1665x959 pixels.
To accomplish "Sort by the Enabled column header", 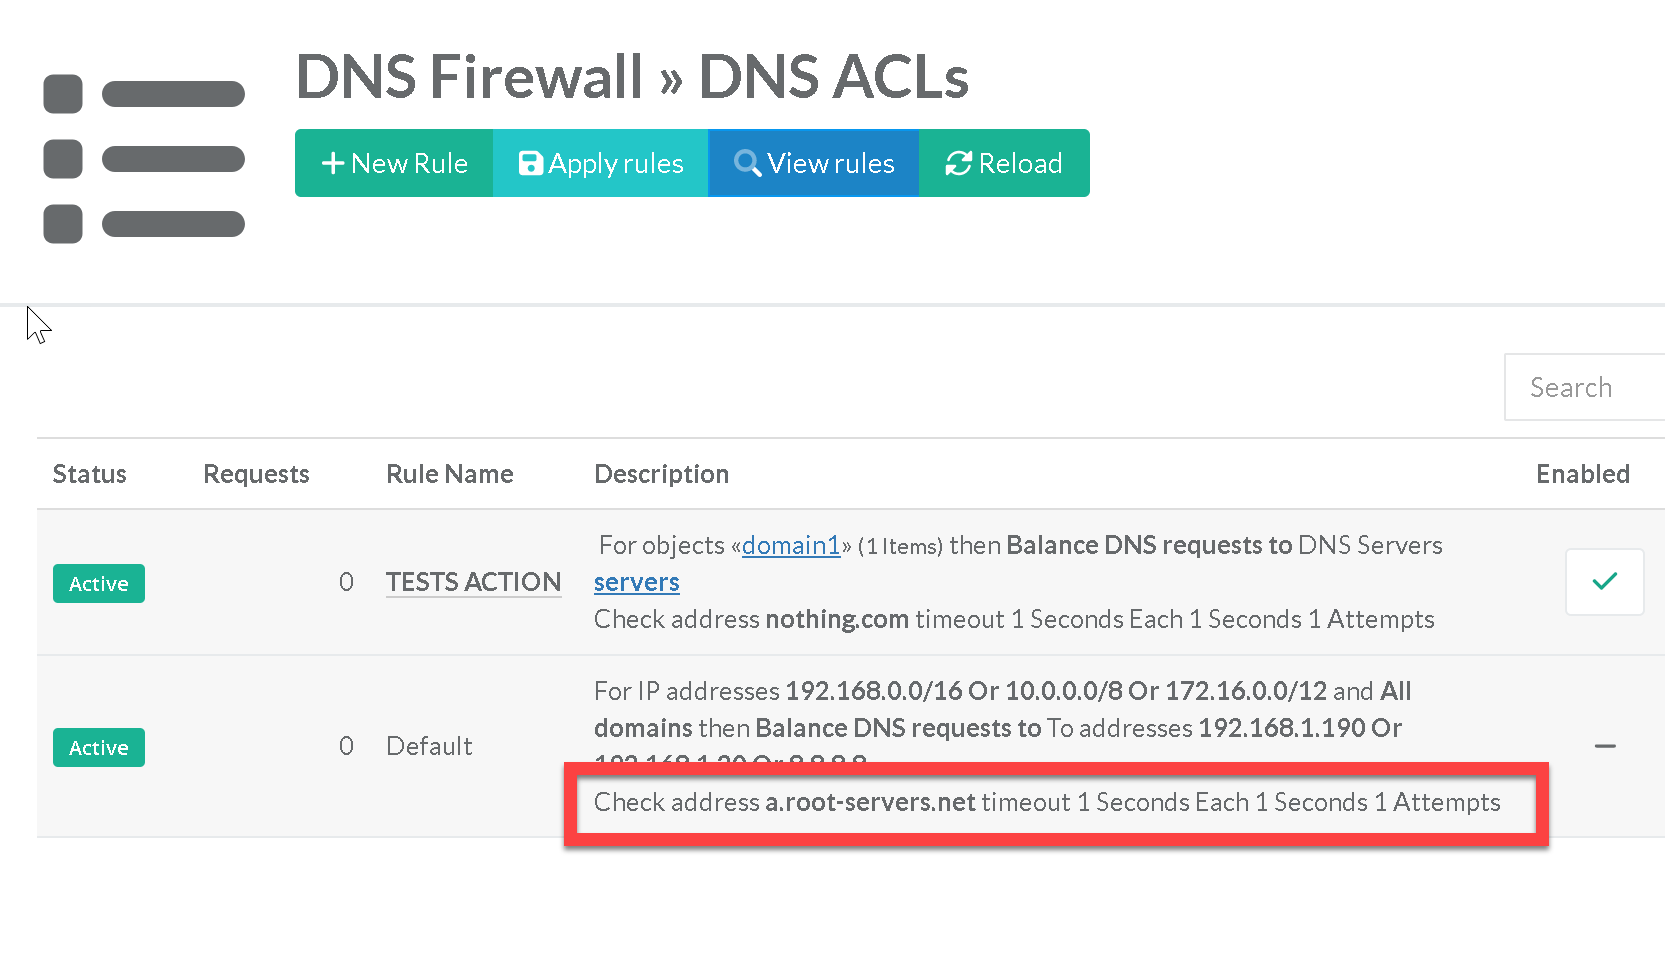I will 1582,474.
